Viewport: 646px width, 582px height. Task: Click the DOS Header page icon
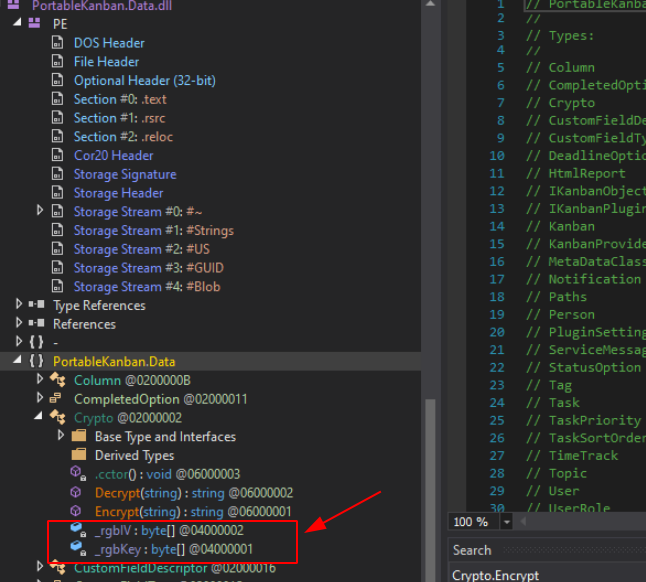point(59,43)
